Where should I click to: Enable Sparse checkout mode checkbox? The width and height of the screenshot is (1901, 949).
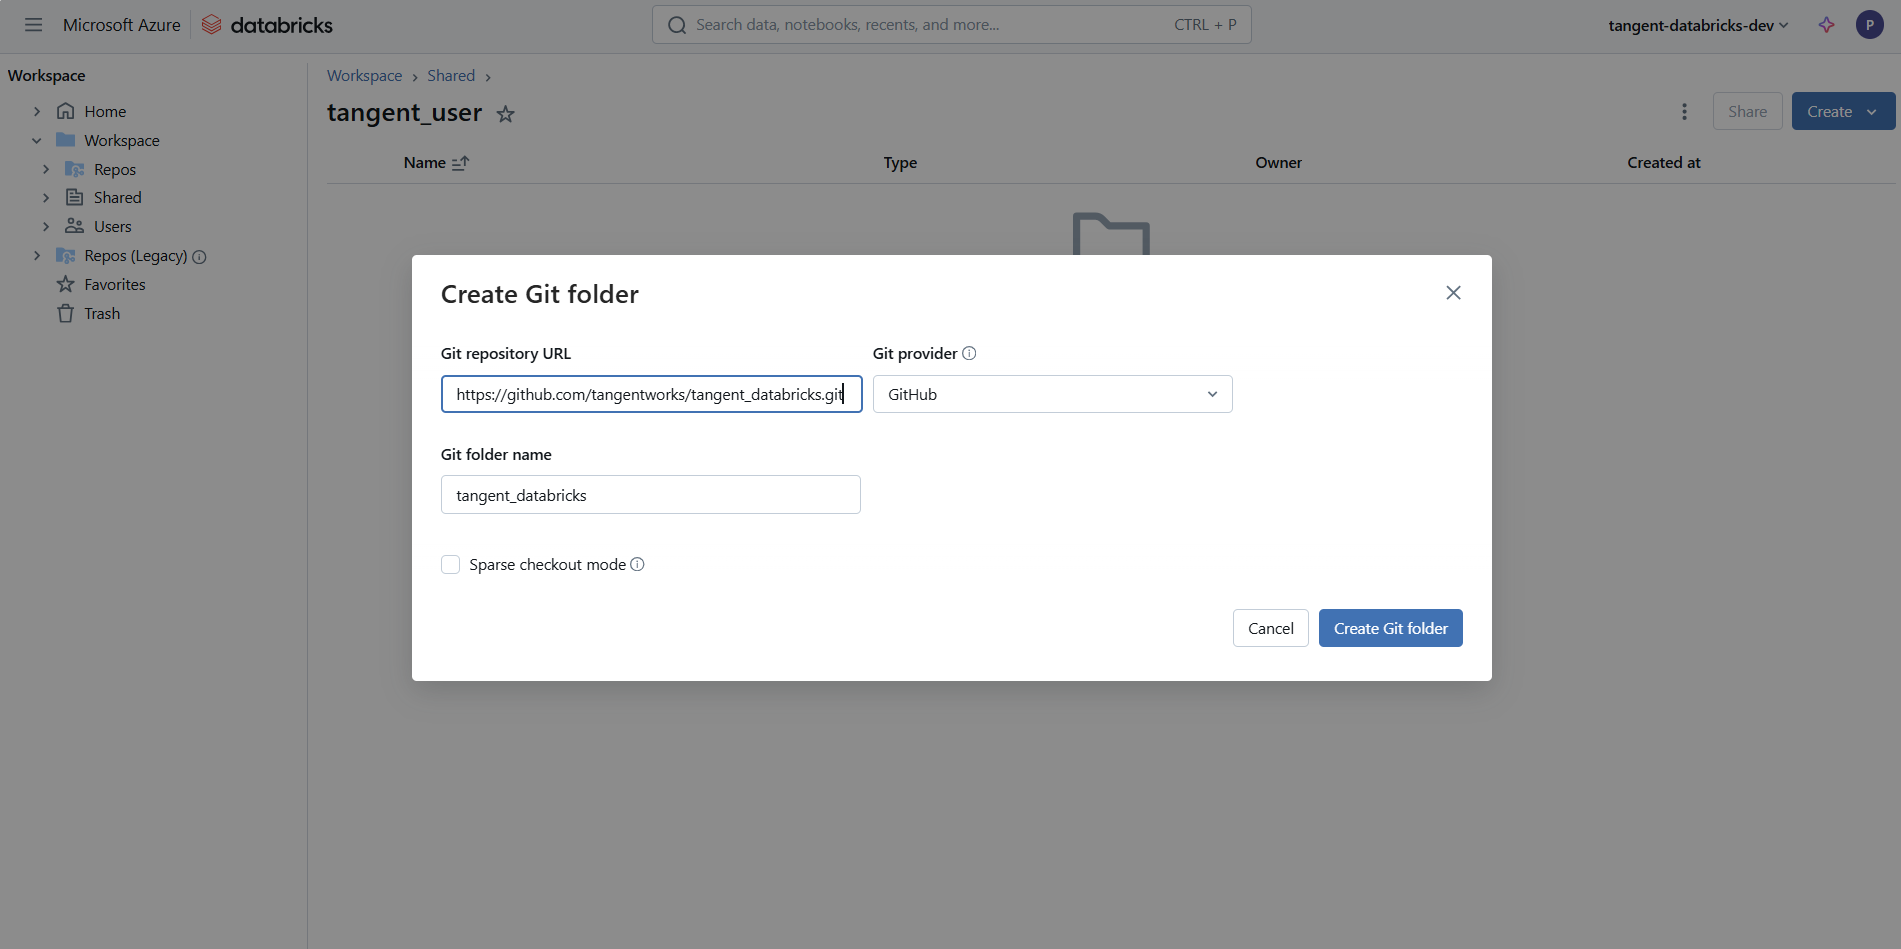pos(451,565)
